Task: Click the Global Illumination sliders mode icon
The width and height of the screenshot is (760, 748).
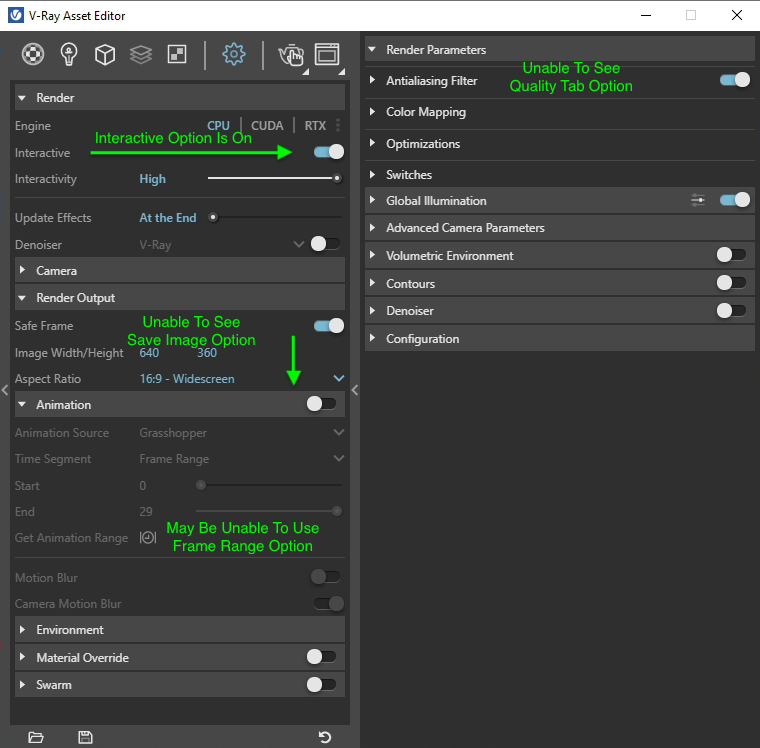Action: (698, 200)
